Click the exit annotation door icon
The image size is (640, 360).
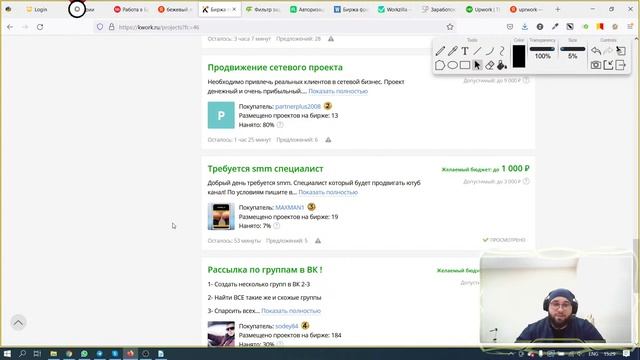(x=621, y=65)
